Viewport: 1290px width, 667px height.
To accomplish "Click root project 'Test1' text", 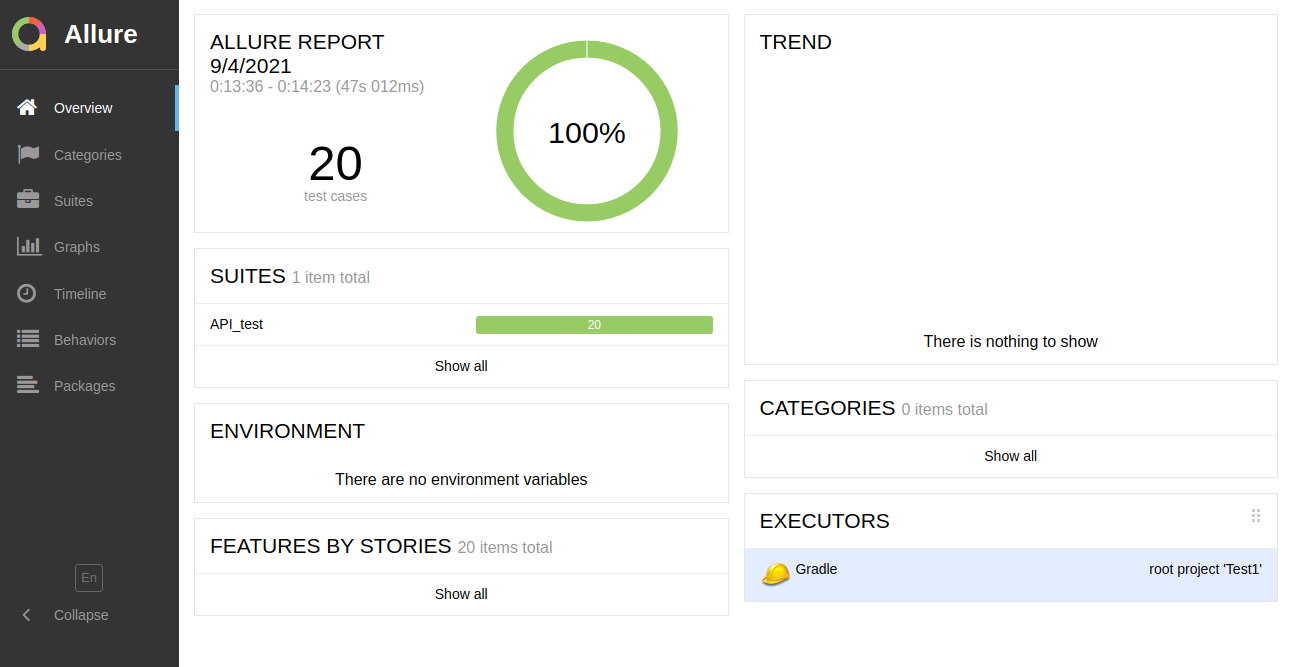I will click(1205, 569).
